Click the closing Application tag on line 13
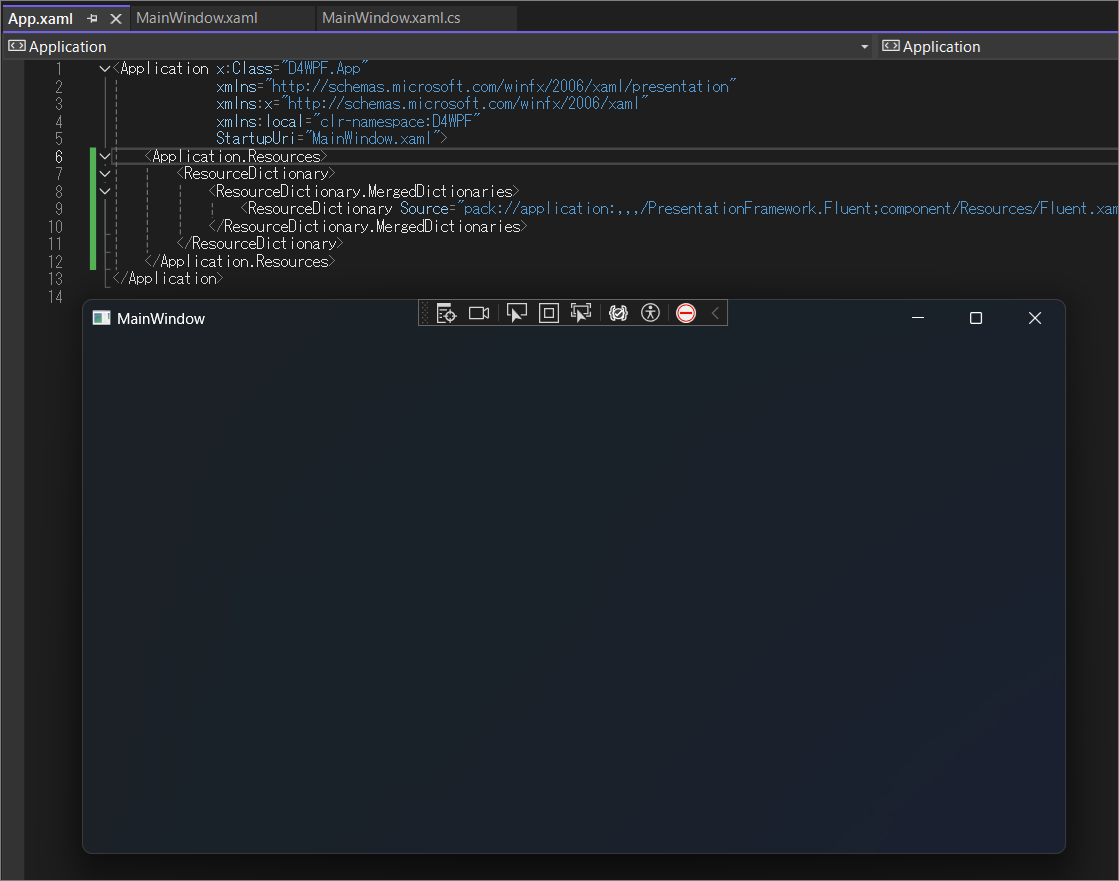Image resolution: width=1119 pixels, height=881 pixels. click(168, 278)
